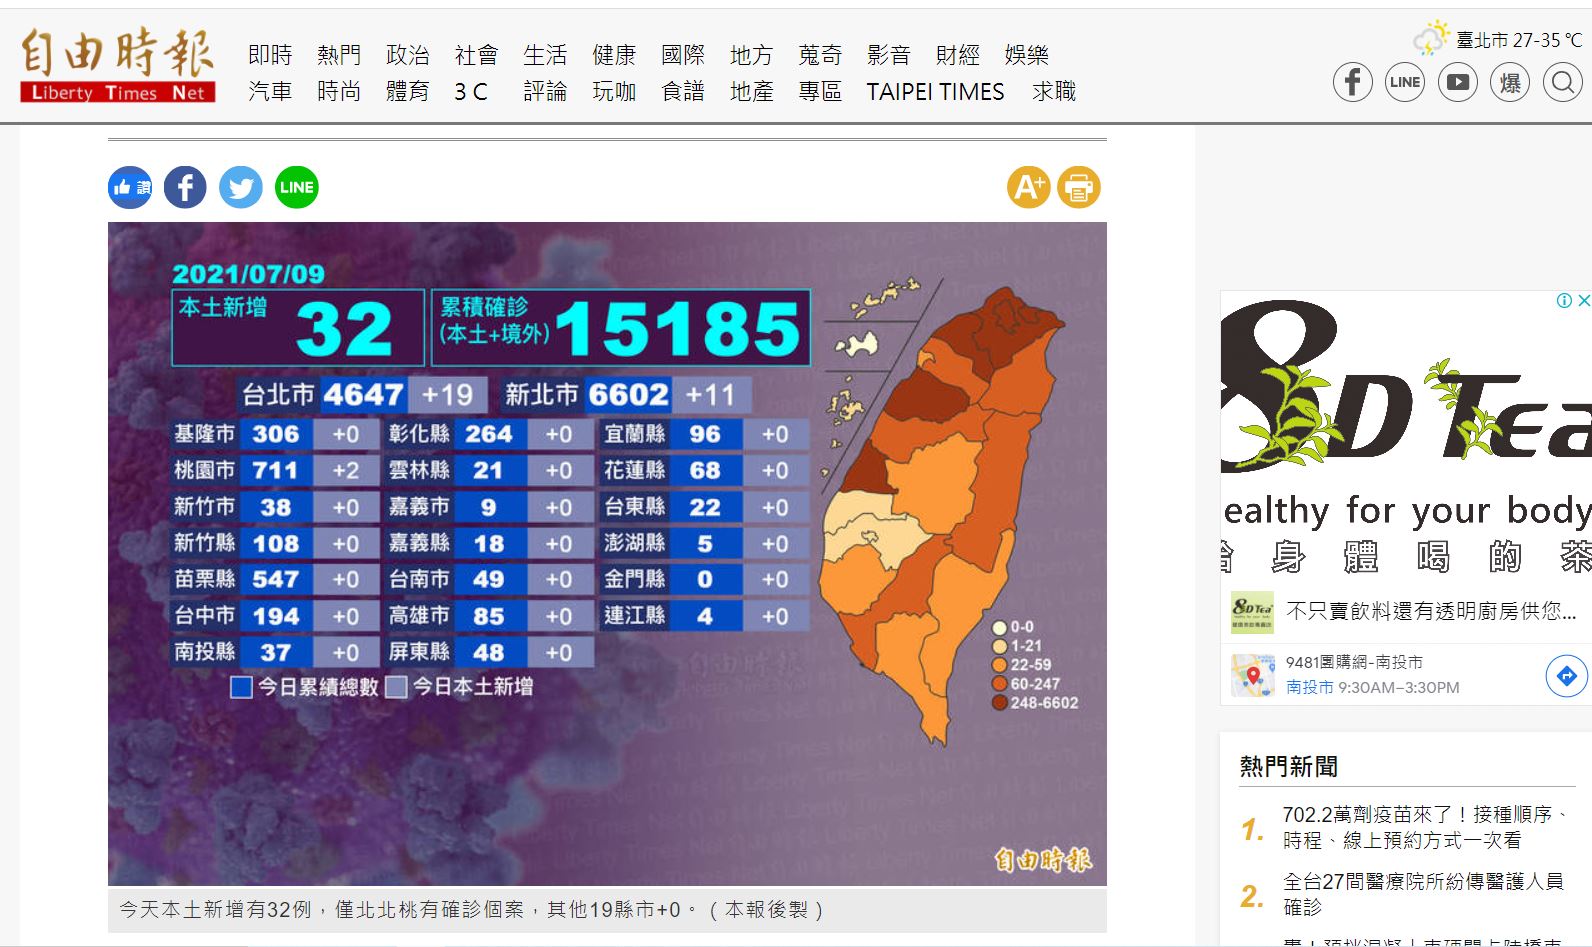Image resolution: width=1592 pixels, height=947 pixels.
Task: Open the 健康 menu
Action: click(x=614, y=55)
